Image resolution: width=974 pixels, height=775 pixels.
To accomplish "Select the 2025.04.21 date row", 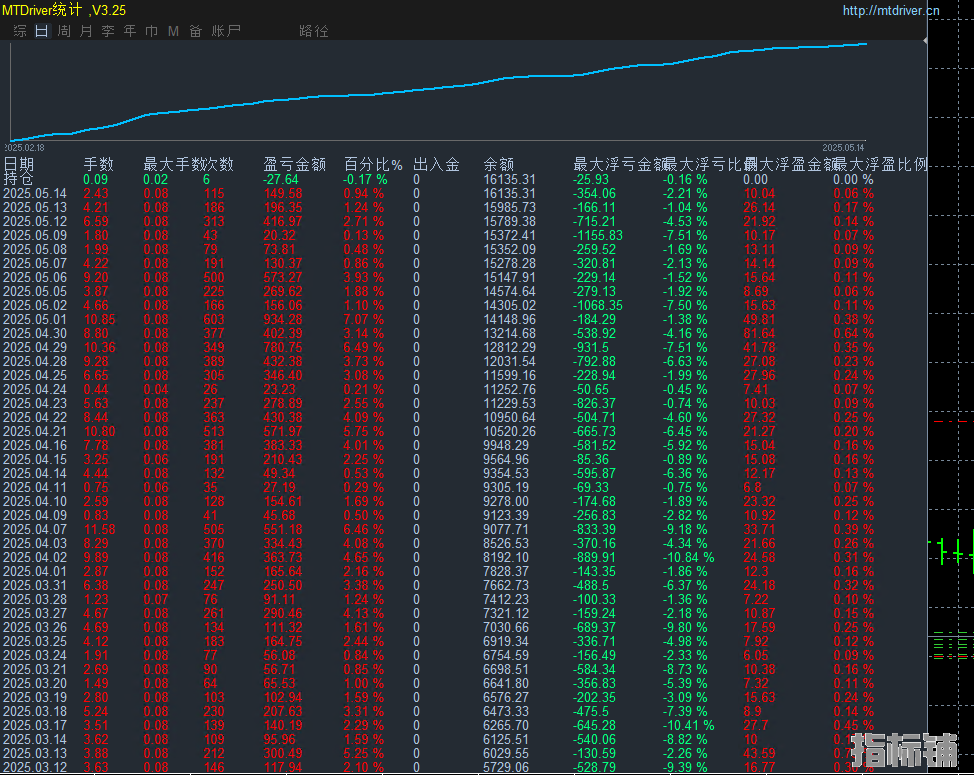I will [35, 431].
